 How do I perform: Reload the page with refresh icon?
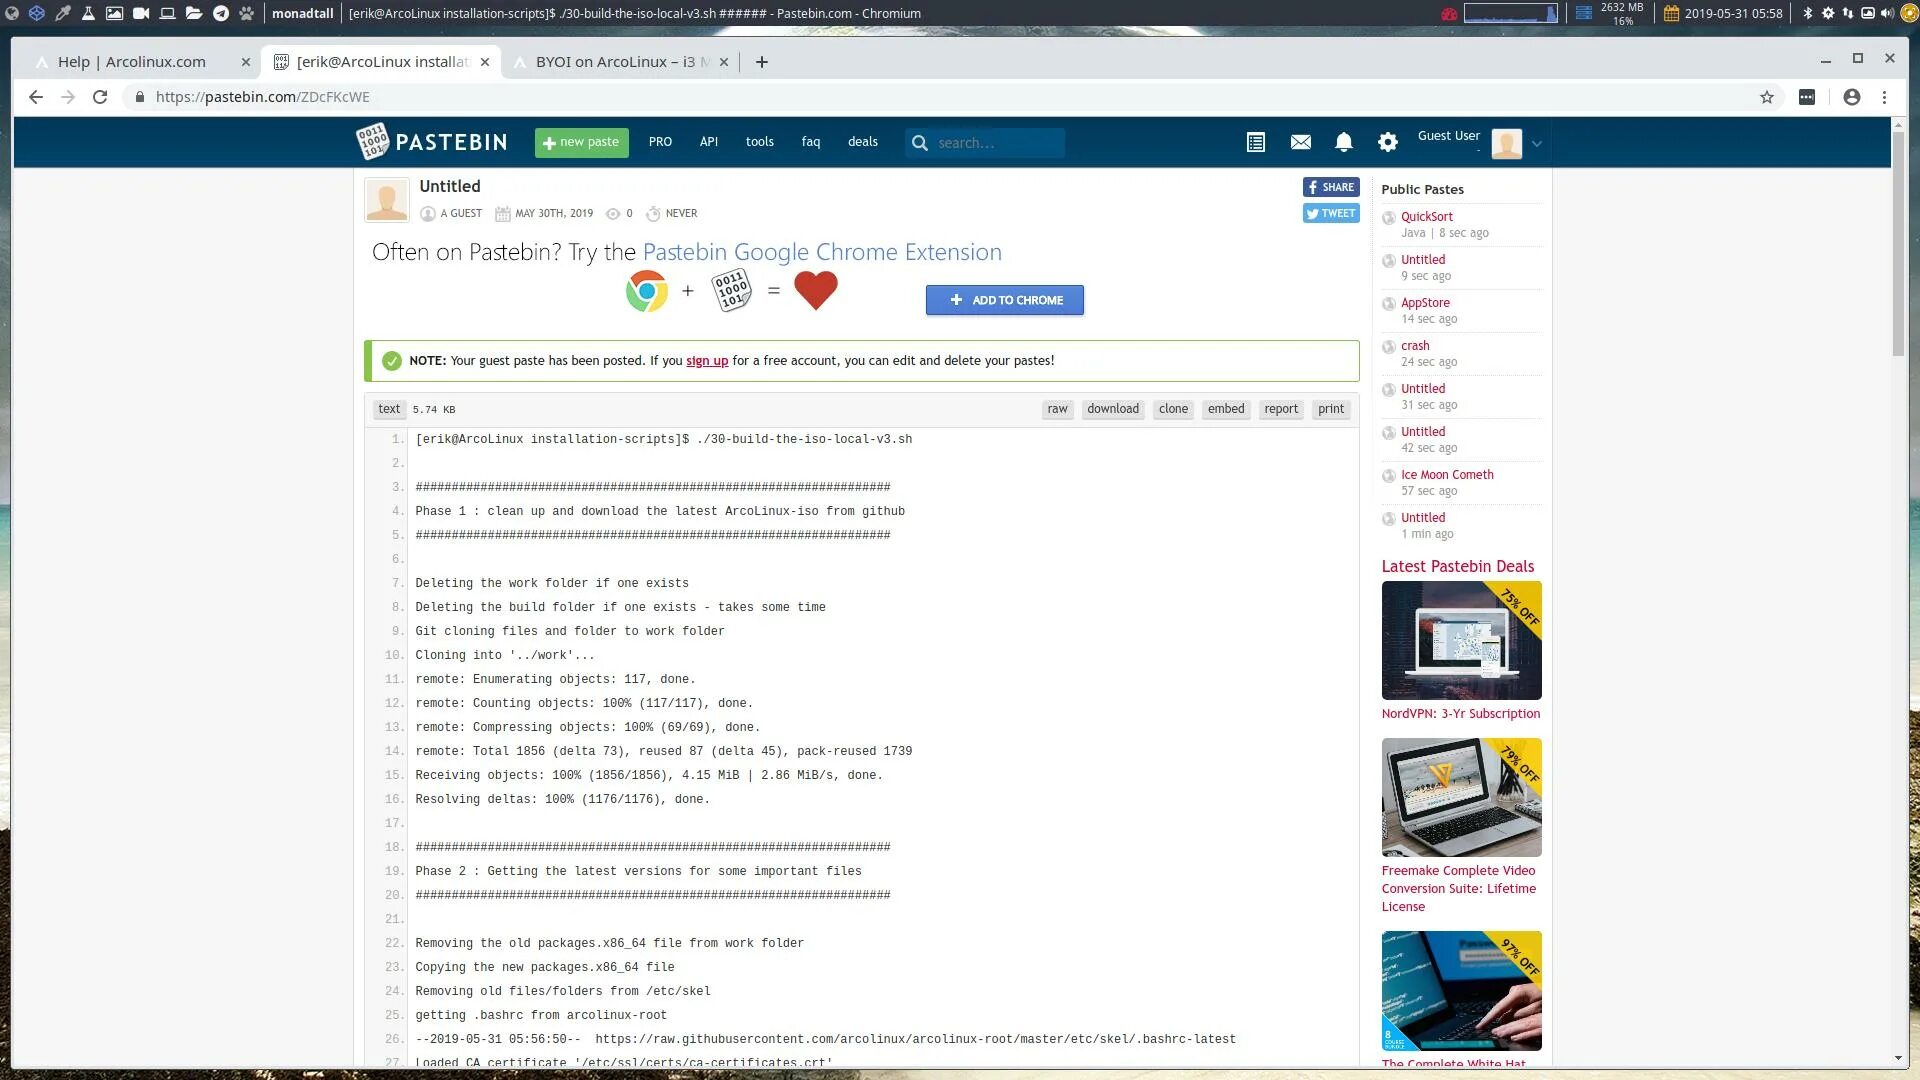(x=100, y=97)
